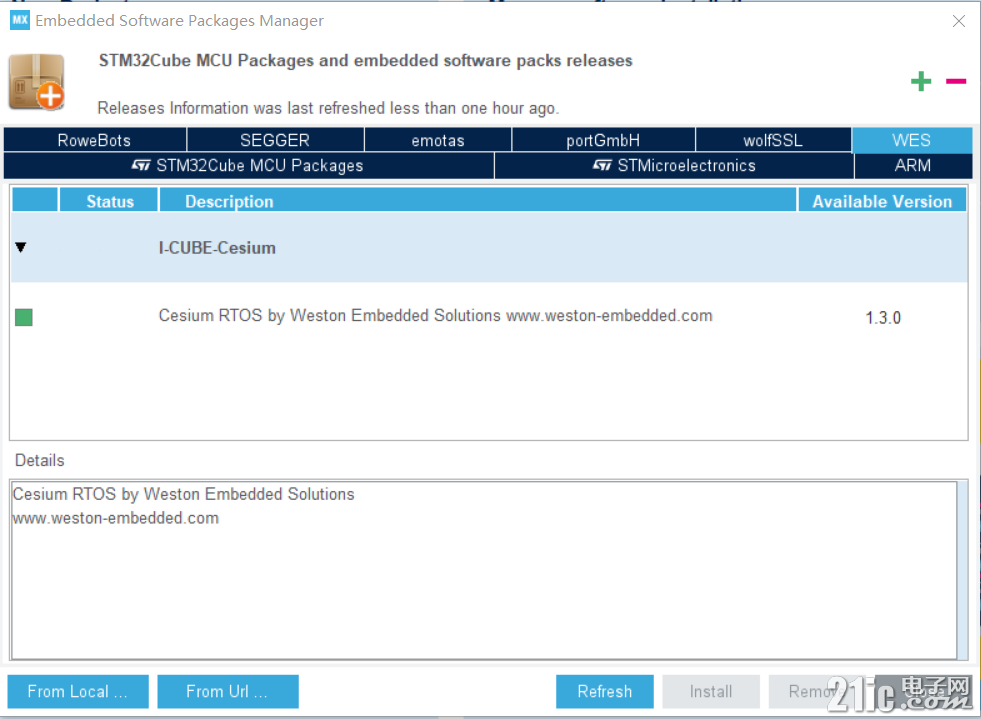981x719 pixels.
Task: Open the wolfSSL tab
Action: (773, 140)
